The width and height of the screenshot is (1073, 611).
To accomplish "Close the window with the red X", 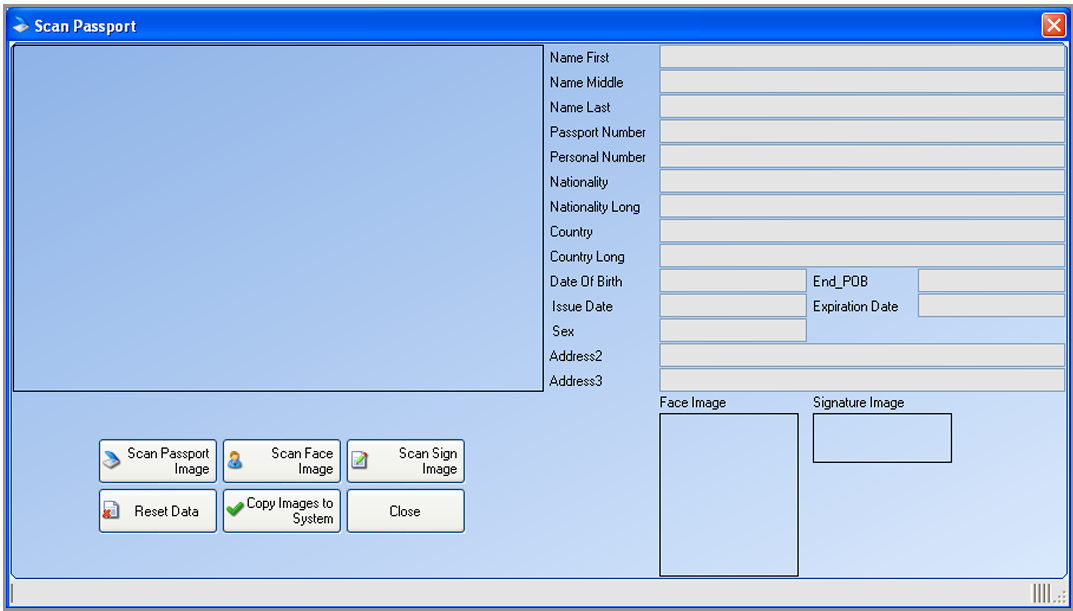I will pyautogui.click(x=1053, y=25).
